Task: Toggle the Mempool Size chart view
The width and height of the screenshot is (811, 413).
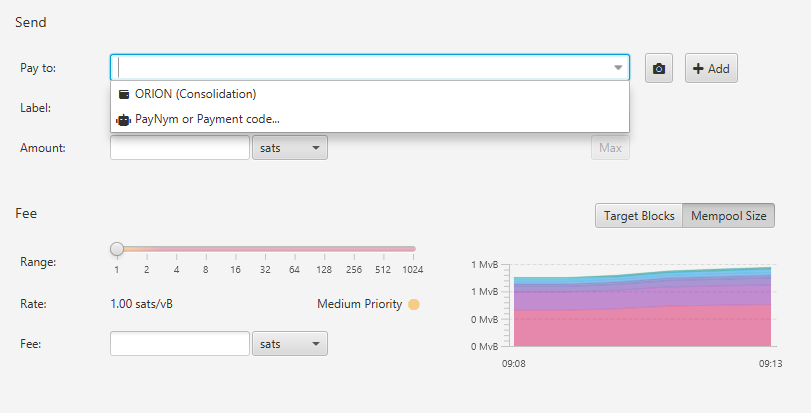Action: 728,216
